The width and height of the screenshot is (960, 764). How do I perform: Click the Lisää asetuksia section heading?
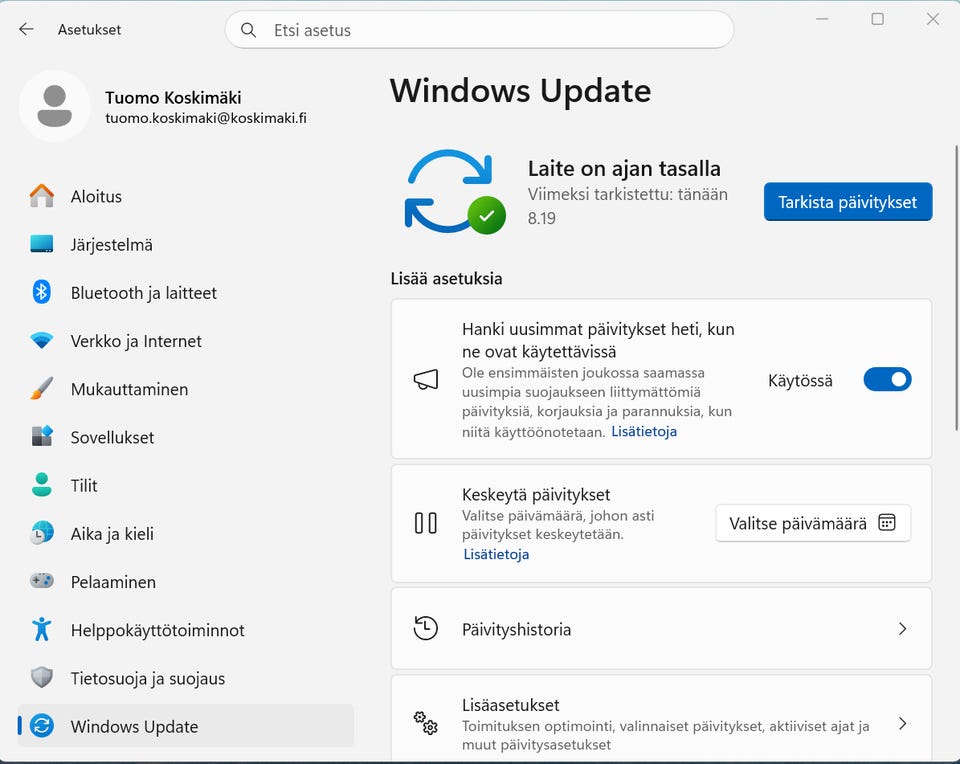446,279
